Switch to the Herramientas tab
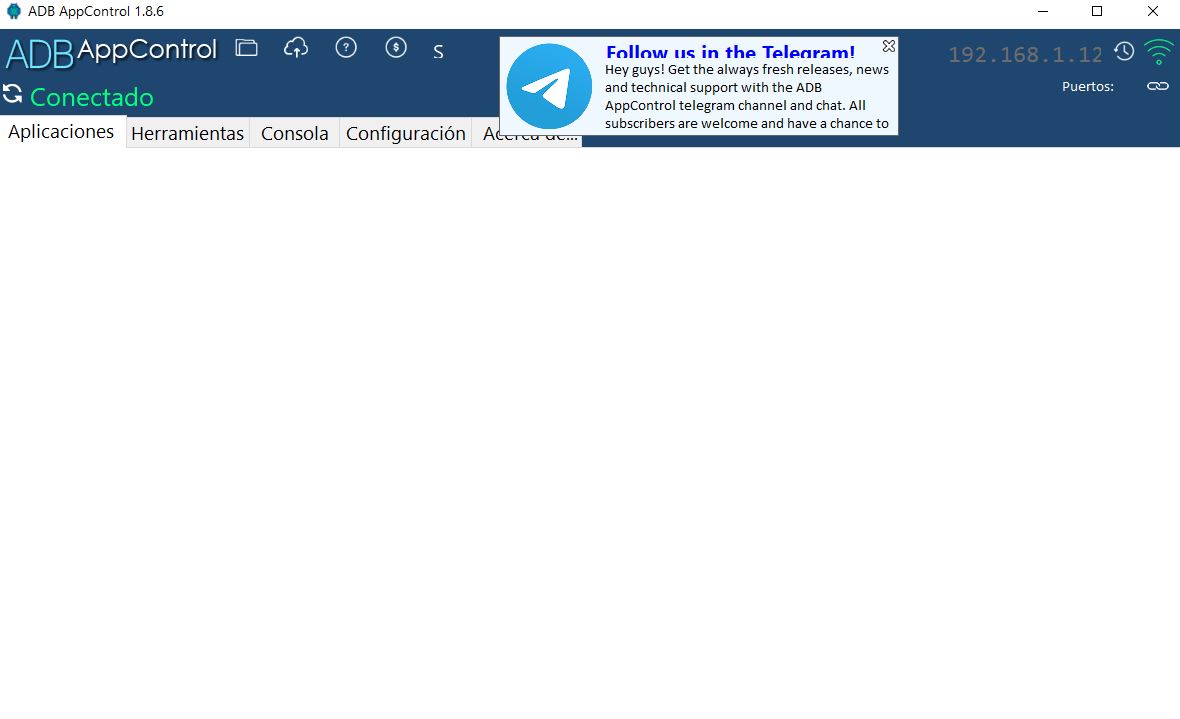1180x719 pixels. click(x=187, y=133)
